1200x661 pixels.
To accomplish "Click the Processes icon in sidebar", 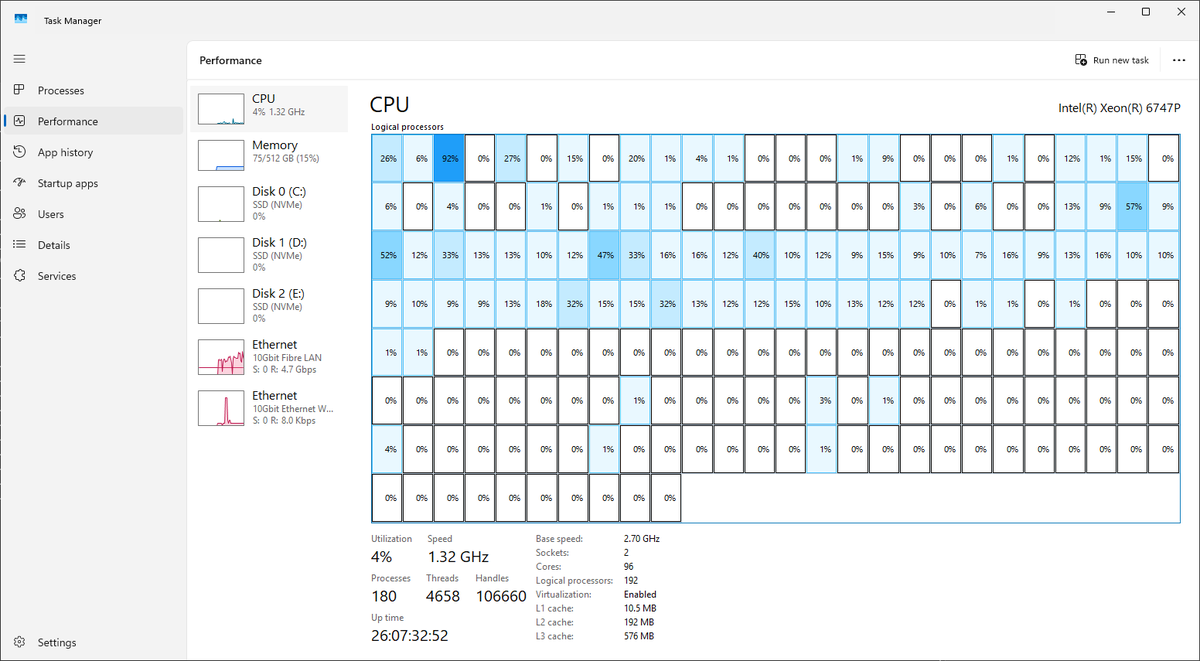I will (x=19, y=90).
